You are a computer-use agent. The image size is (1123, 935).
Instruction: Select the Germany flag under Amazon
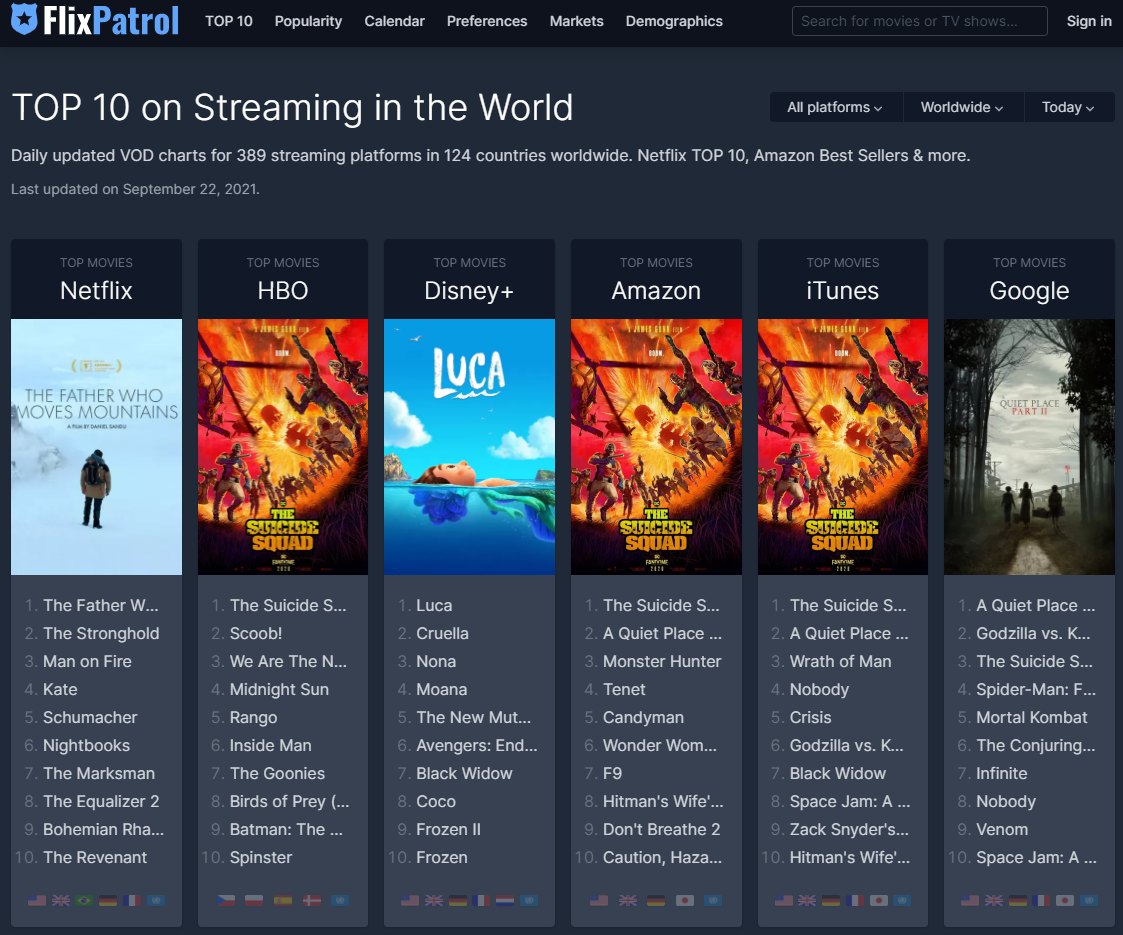point(656,901)
